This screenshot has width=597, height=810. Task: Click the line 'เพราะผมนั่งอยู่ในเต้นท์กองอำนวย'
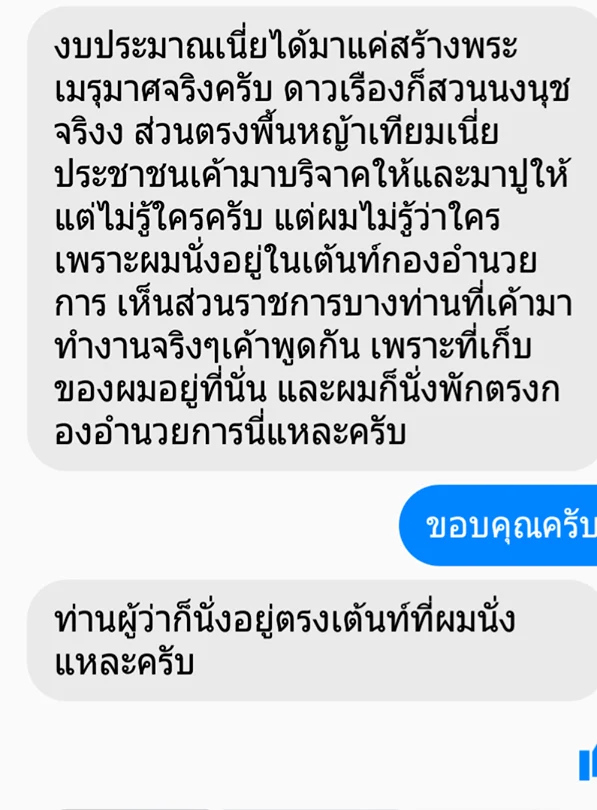296,261
